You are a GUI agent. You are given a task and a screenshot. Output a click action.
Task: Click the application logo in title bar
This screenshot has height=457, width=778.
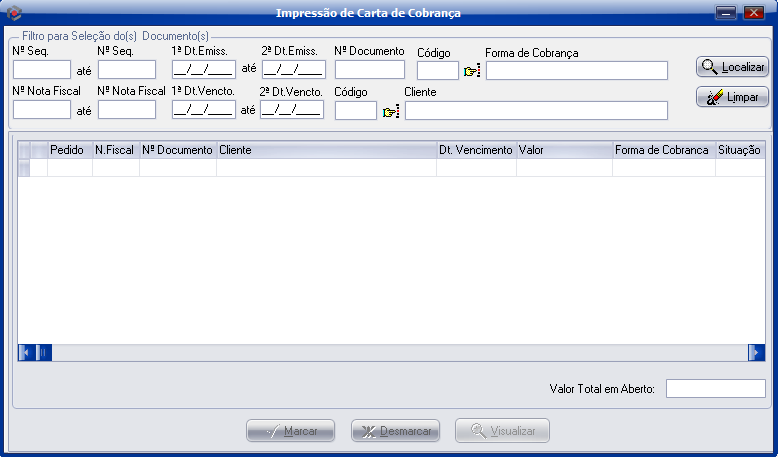click(14, 12)
